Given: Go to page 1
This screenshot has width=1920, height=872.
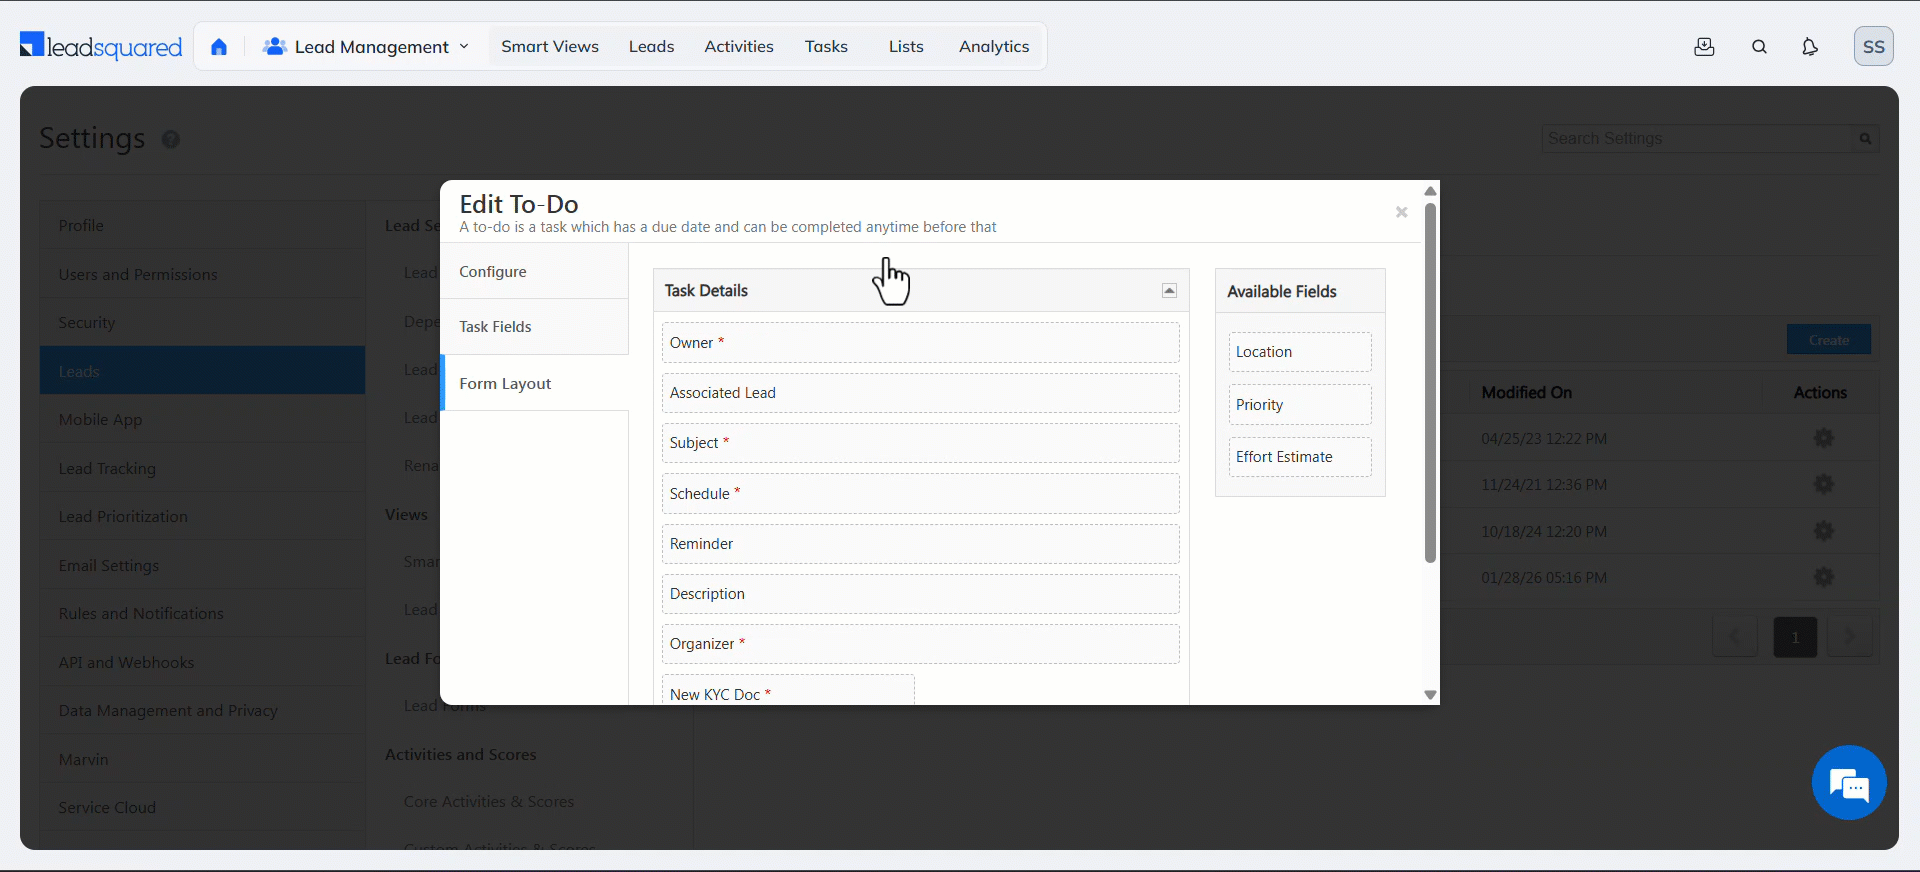Looking at the screenshot, I should (1795, 637).
